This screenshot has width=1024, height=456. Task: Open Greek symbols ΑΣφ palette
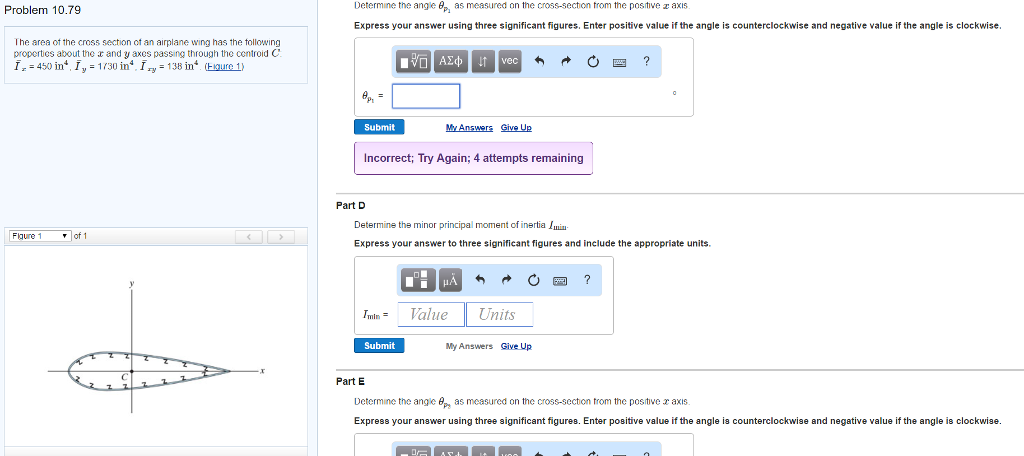click(451, 61)
